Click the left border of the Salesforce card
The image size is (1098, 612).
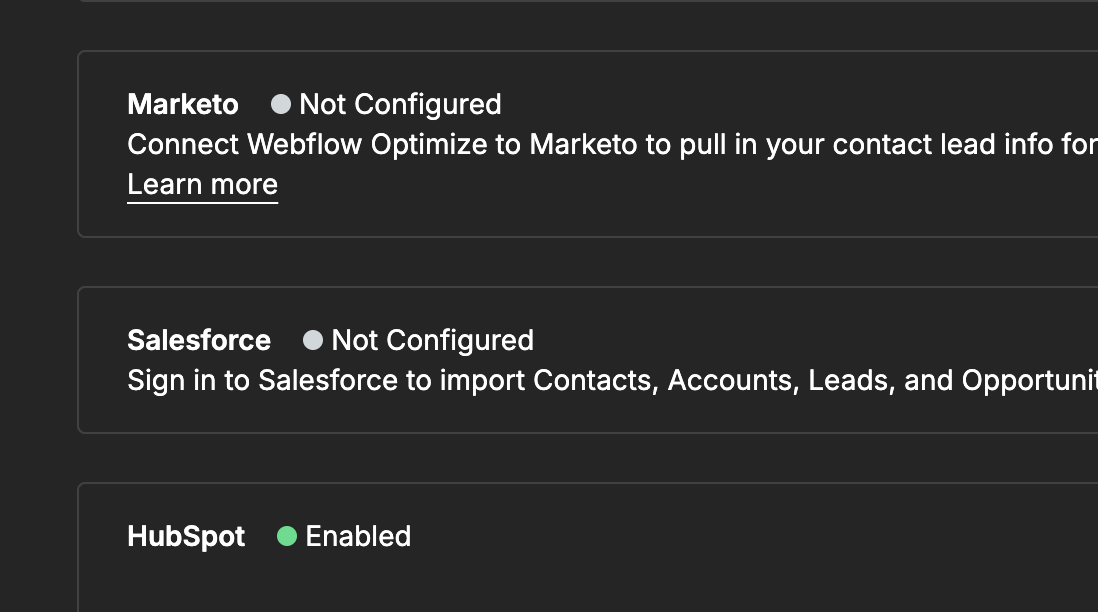78,360
